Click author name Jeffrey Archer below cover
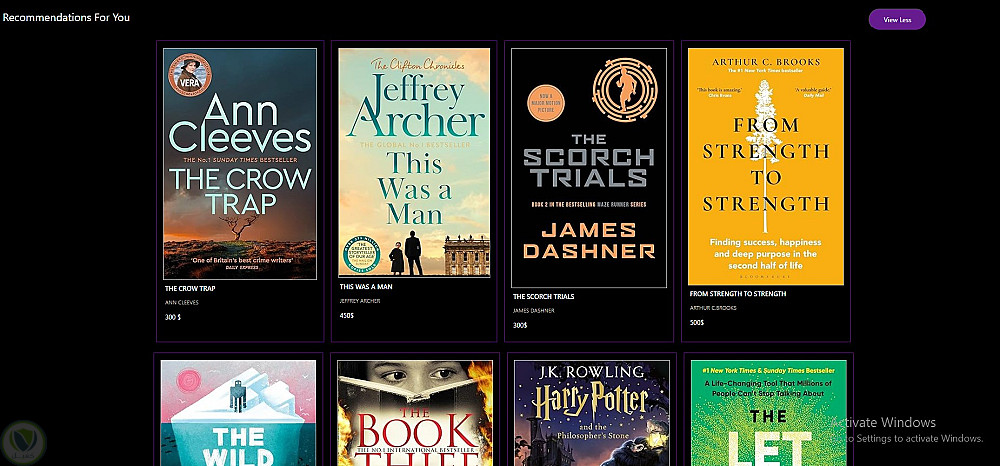This screenshot has width=1000, height=466. pos(360,301)
